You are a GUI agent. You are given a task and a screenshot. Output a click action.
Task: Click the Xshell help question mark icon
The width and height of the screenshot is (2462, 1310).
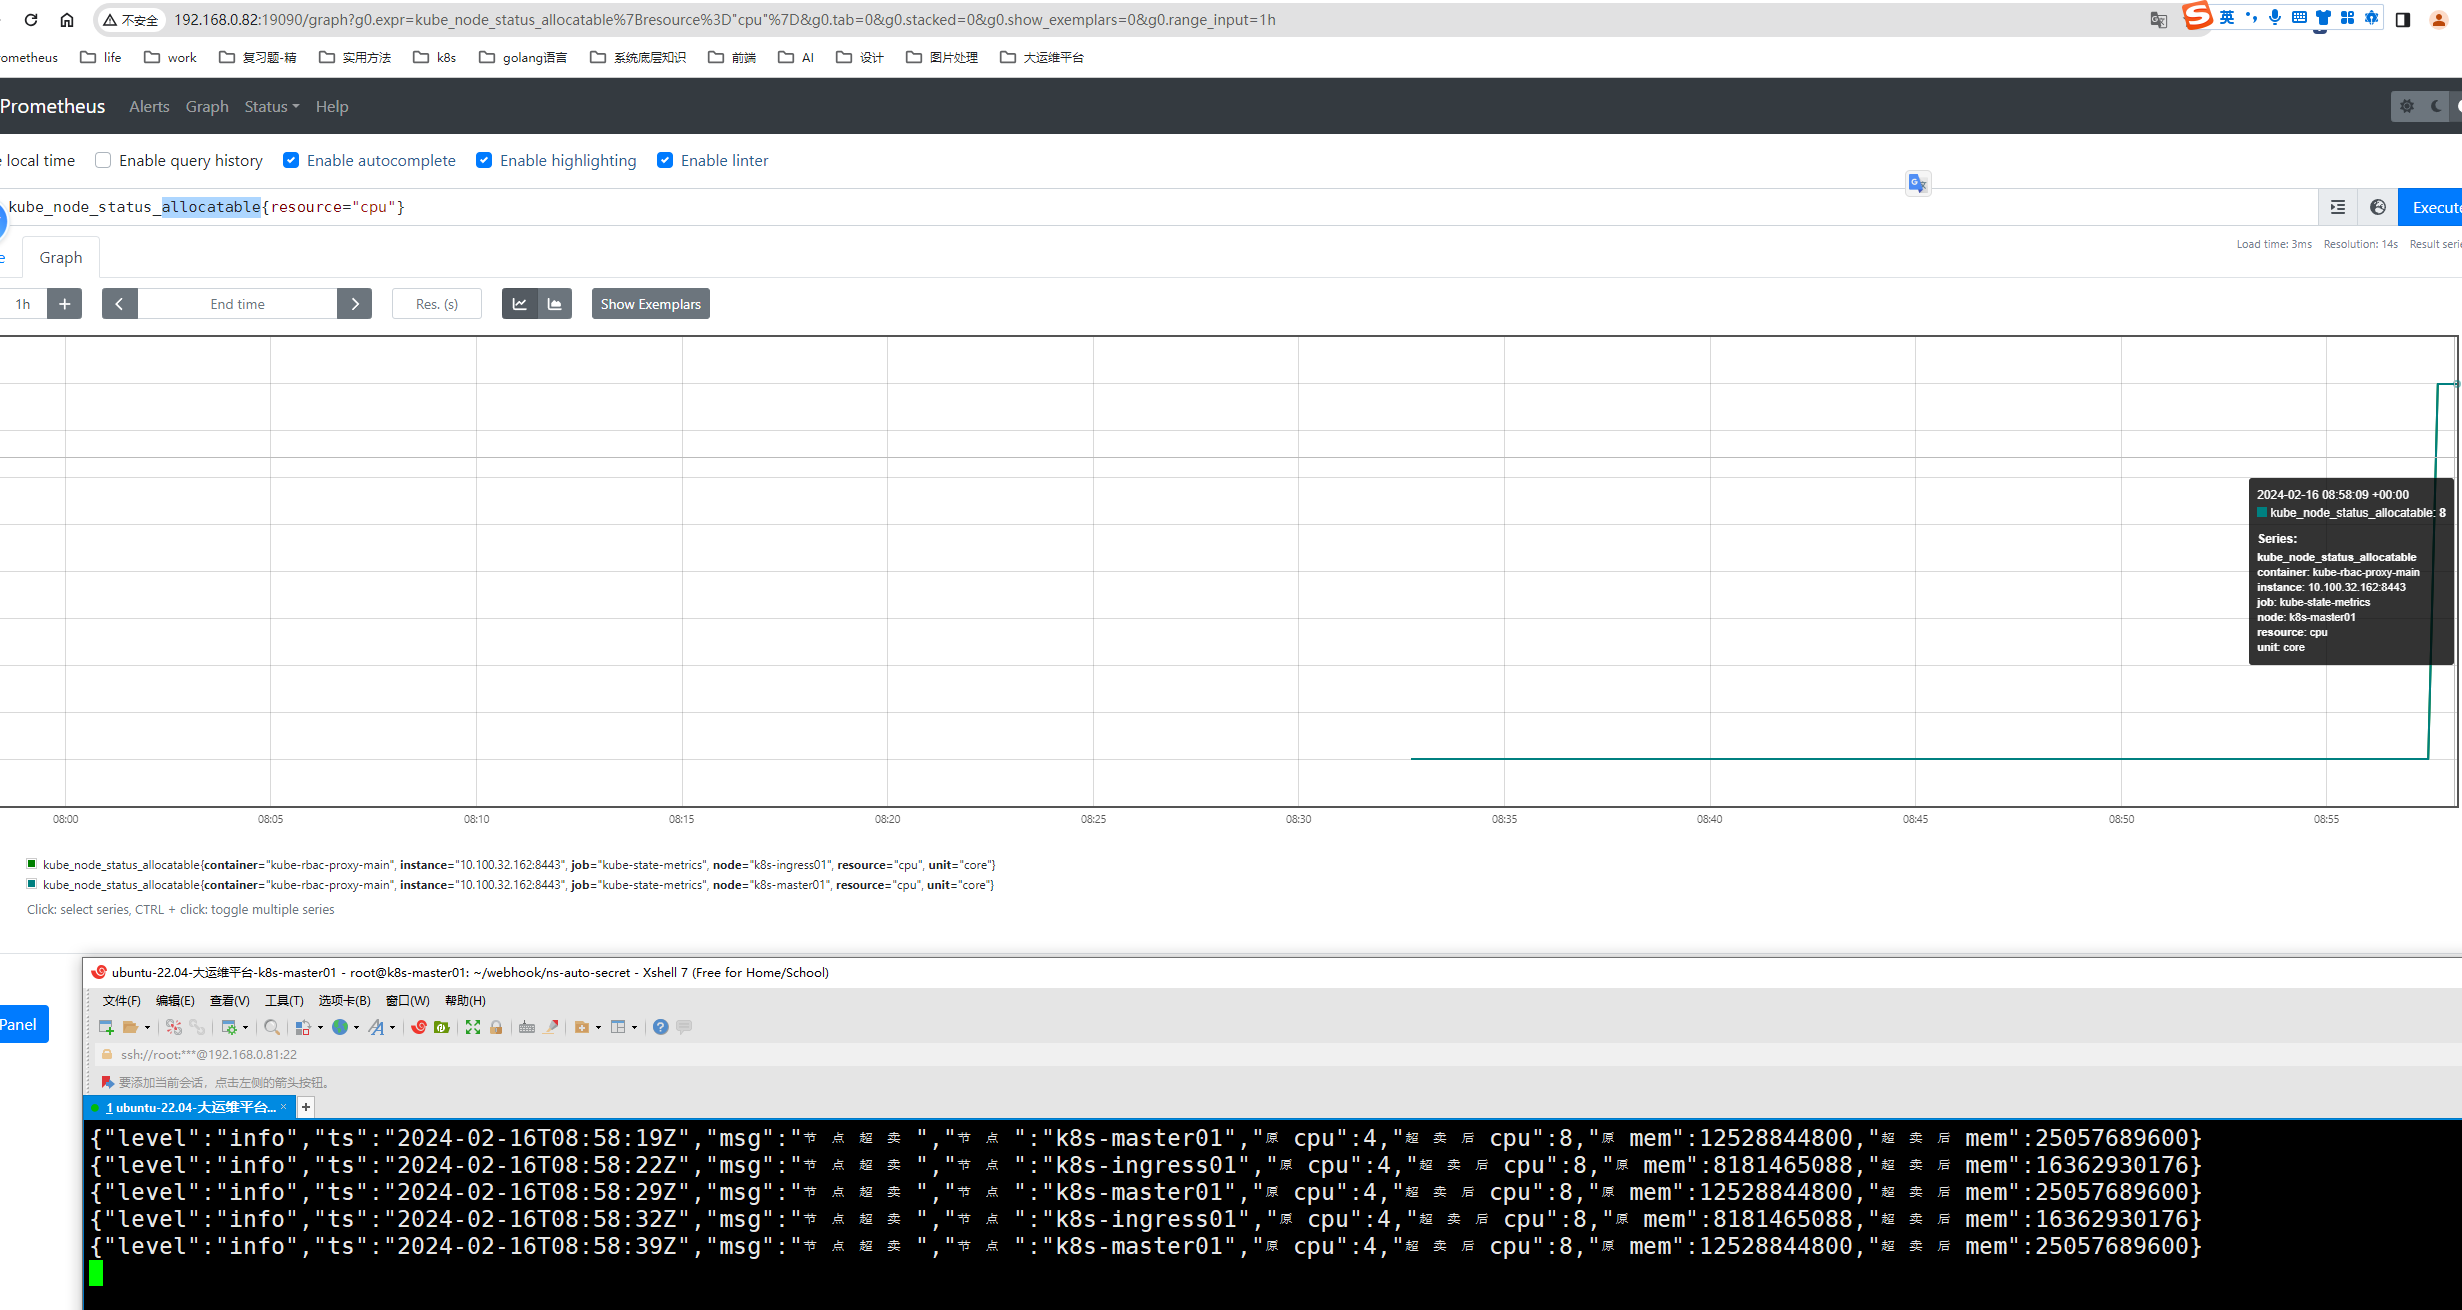tap(660, 1027)
